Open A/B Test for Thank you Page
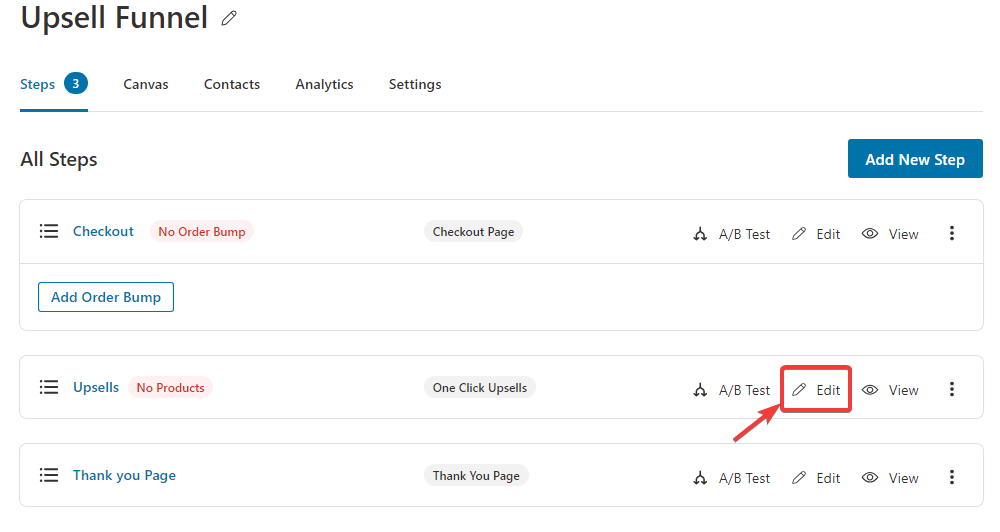This screenshot has height=532, width=1000. click(x=732, y=478)
